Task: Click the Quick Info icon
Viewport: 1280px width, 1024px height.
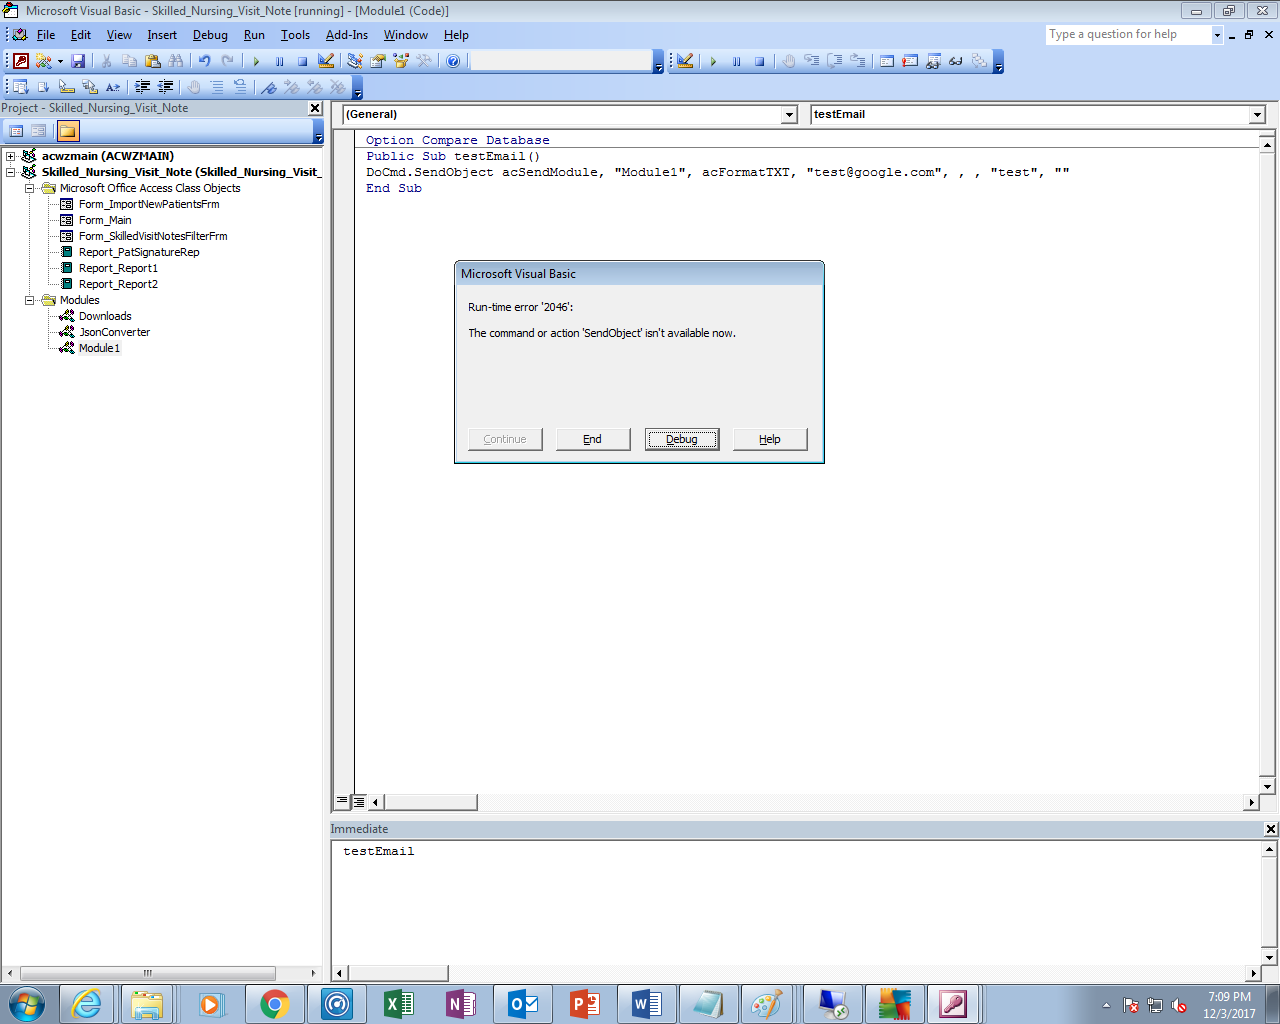Action: tap(67, 87)
